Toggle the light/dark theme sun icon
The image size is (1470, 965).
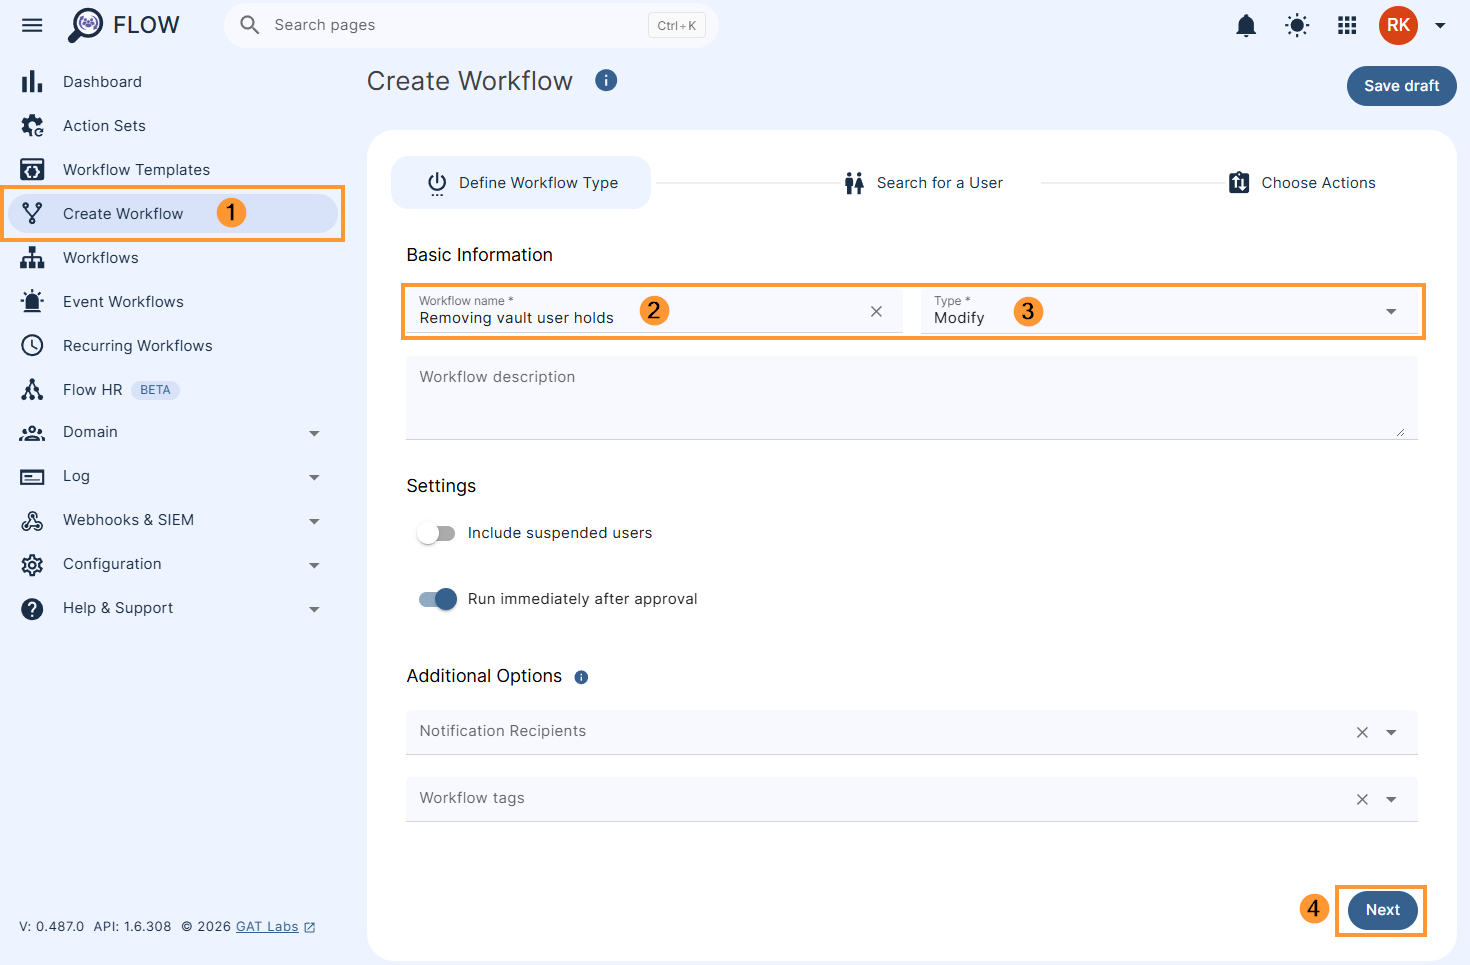pos(1297,26)
